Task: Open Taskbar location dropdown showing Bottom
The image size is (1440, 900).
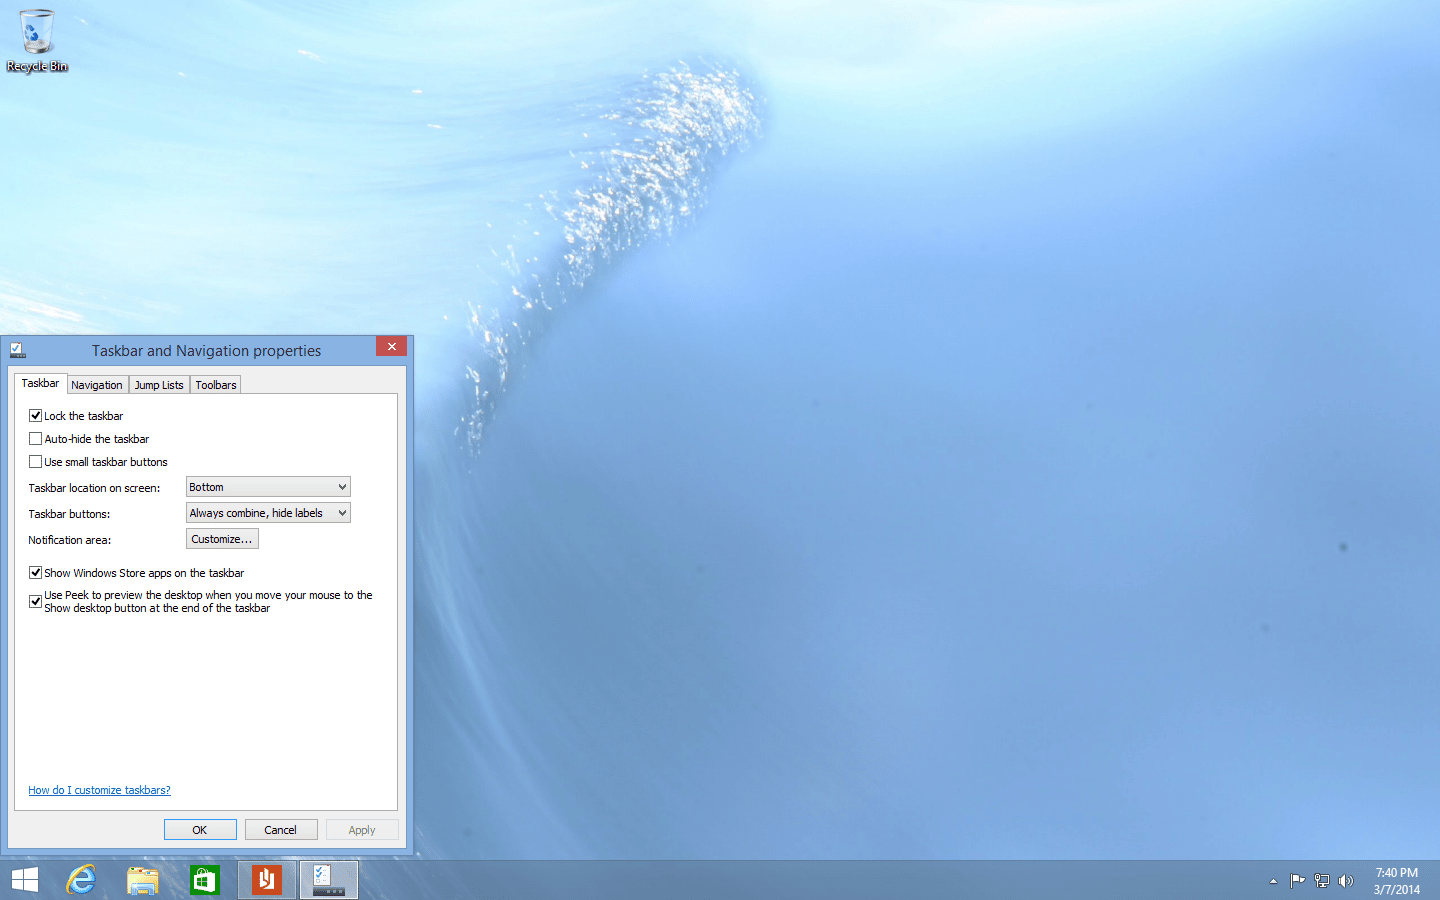Action: tap(268, 487)
